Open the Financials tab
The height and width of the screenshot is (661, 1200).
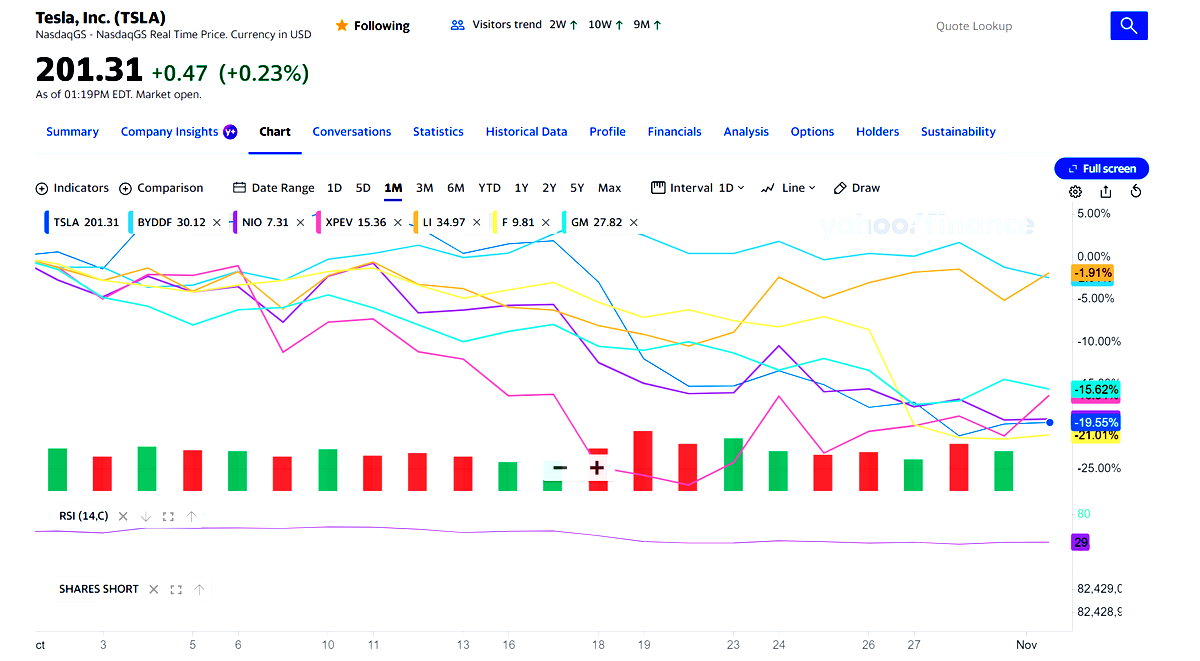[x=674, y=132]
